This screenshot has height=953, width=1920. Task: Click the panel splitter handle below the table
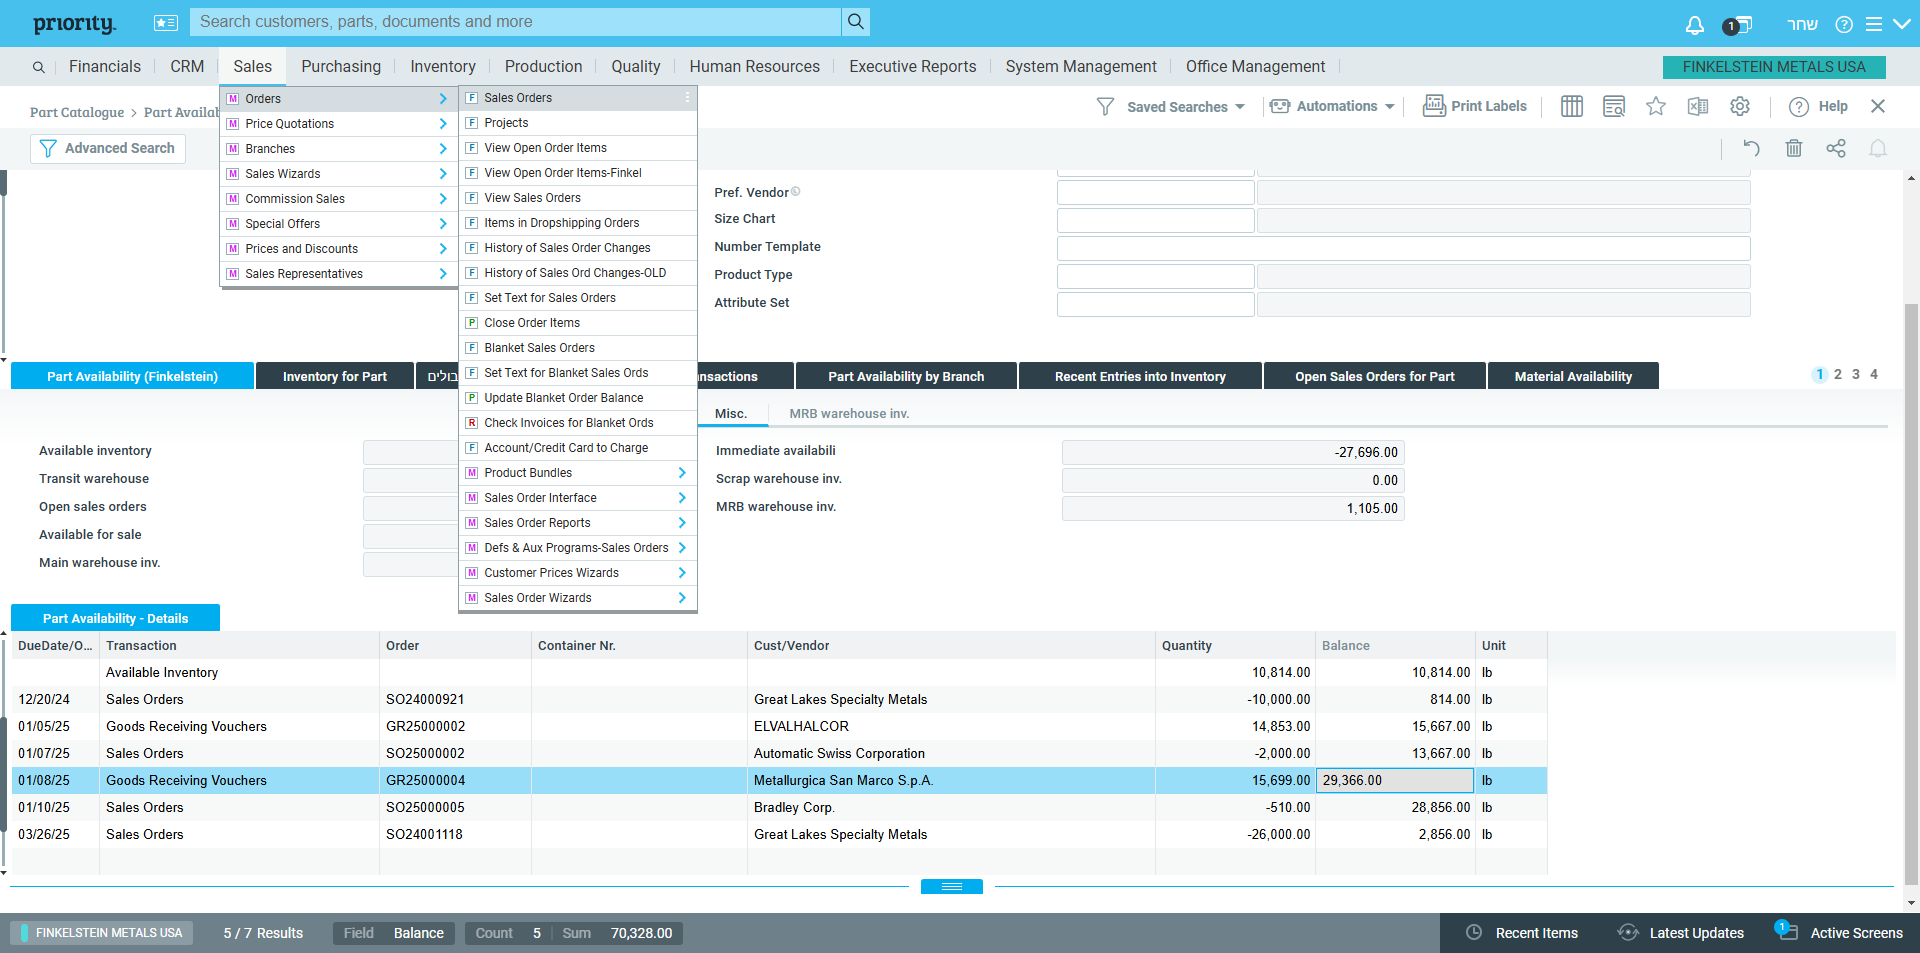(952, 886)
